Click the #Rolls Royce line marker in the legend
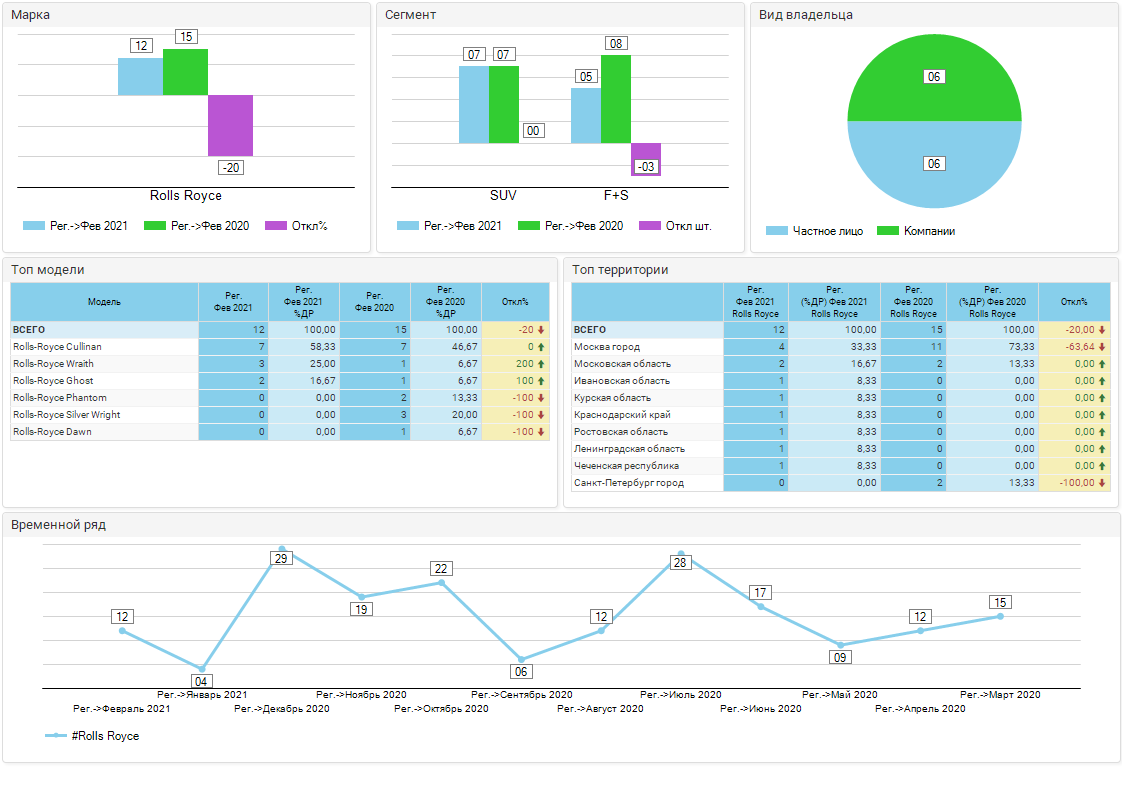Image resolution: width=1122 pixels, height=793 pixels. pyautogui.click(x=56, y=736)
